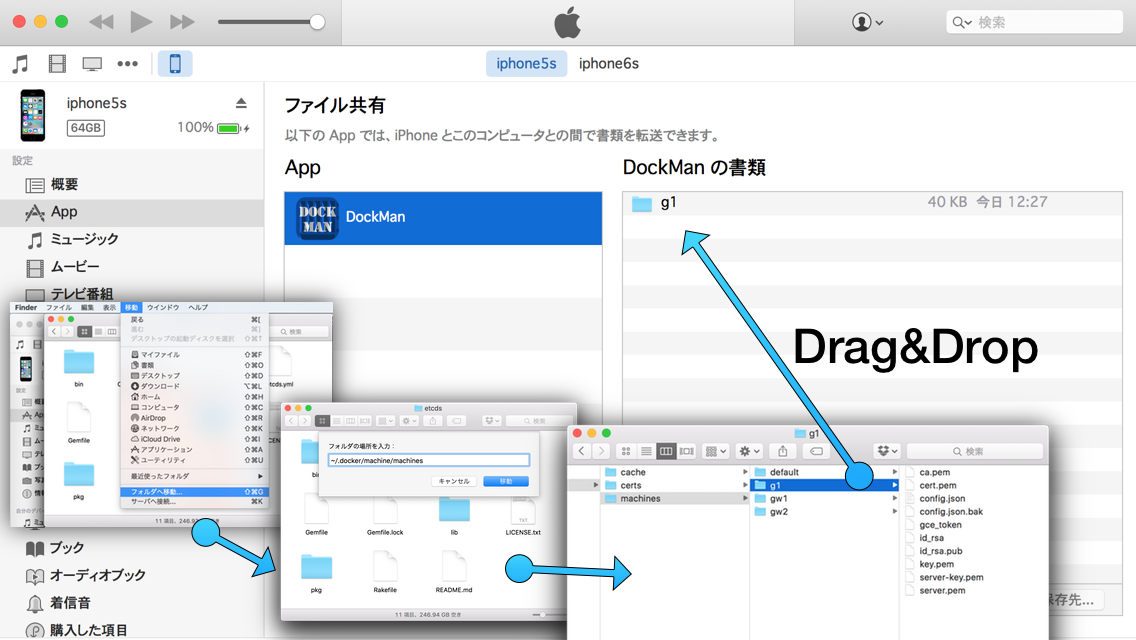The width and height of the screenshot is (1136, 640).
Task: Click the blue 移動 button in the dialog
Action: click(505, 481)
